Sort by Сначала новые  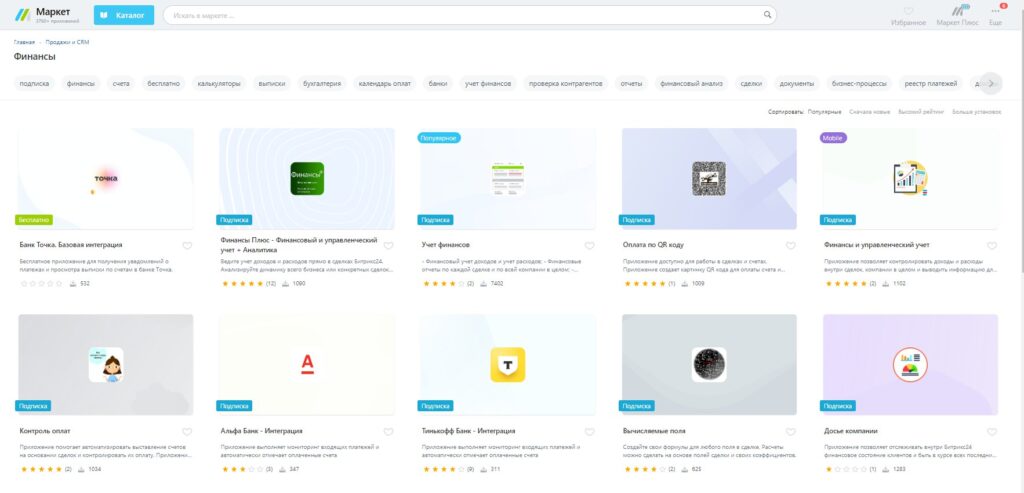869,112
